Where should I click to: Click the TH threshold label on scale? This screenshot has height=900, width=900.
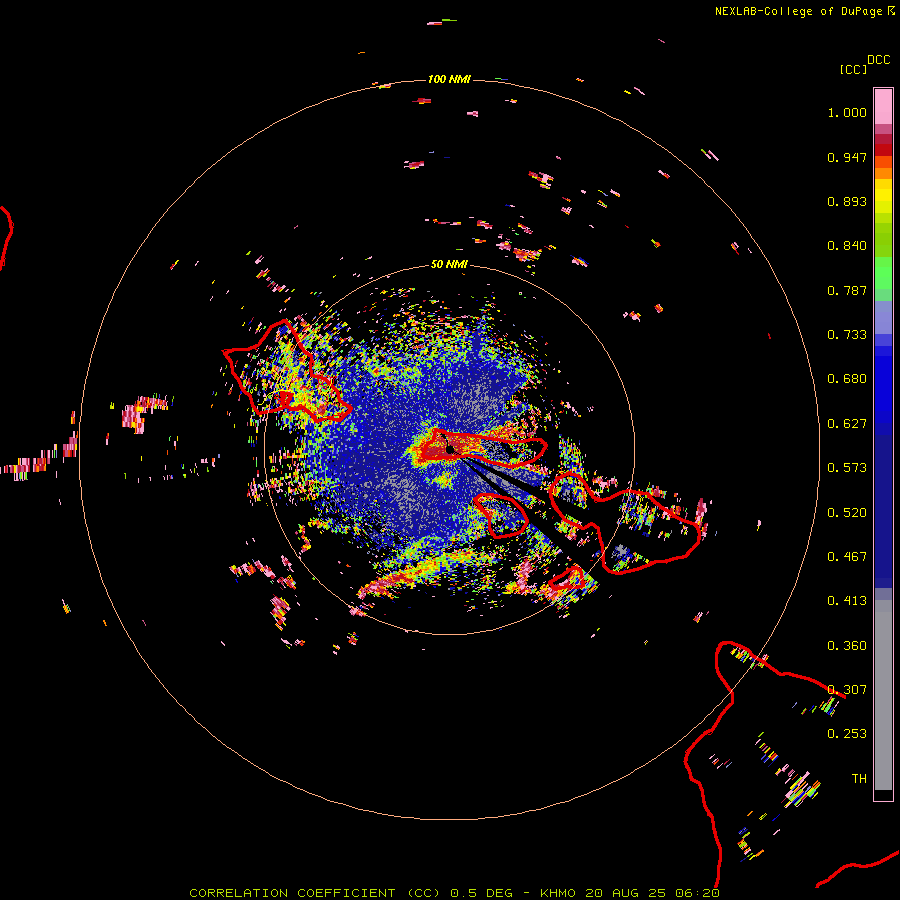tap(859, 779)
